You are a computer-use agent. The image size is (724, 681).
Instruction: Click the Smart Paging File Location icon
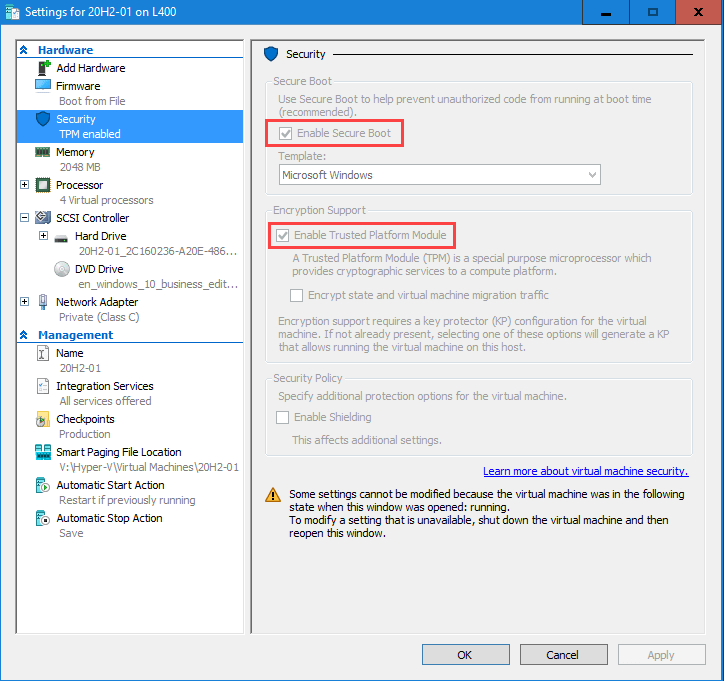tap(43, 452)
